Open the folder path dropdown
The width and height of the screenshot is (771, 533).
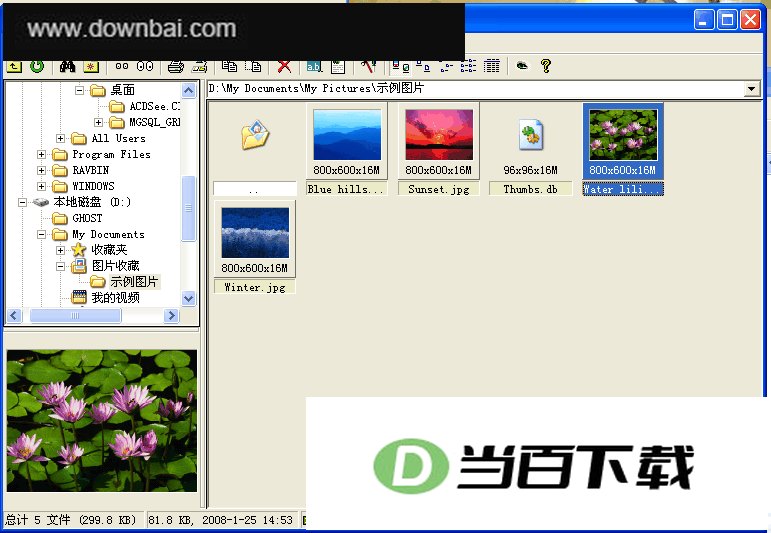[751, 89]
